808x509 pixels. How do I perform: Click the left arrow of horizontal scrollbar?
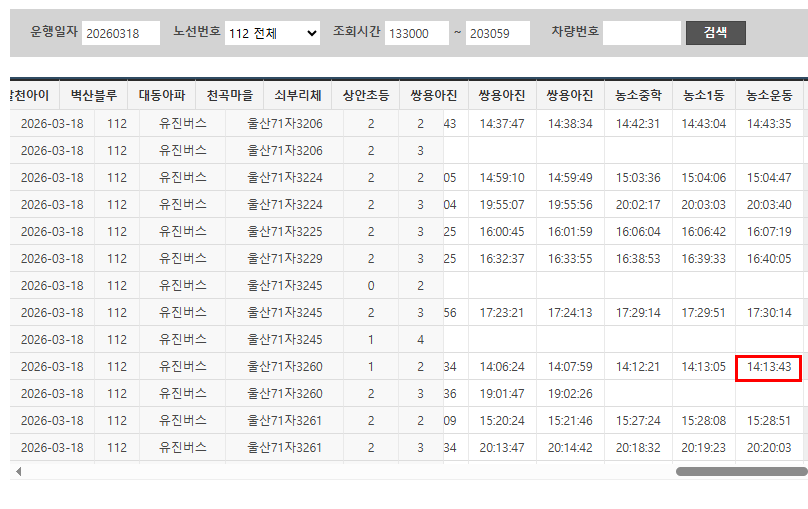tap(17, 471)
